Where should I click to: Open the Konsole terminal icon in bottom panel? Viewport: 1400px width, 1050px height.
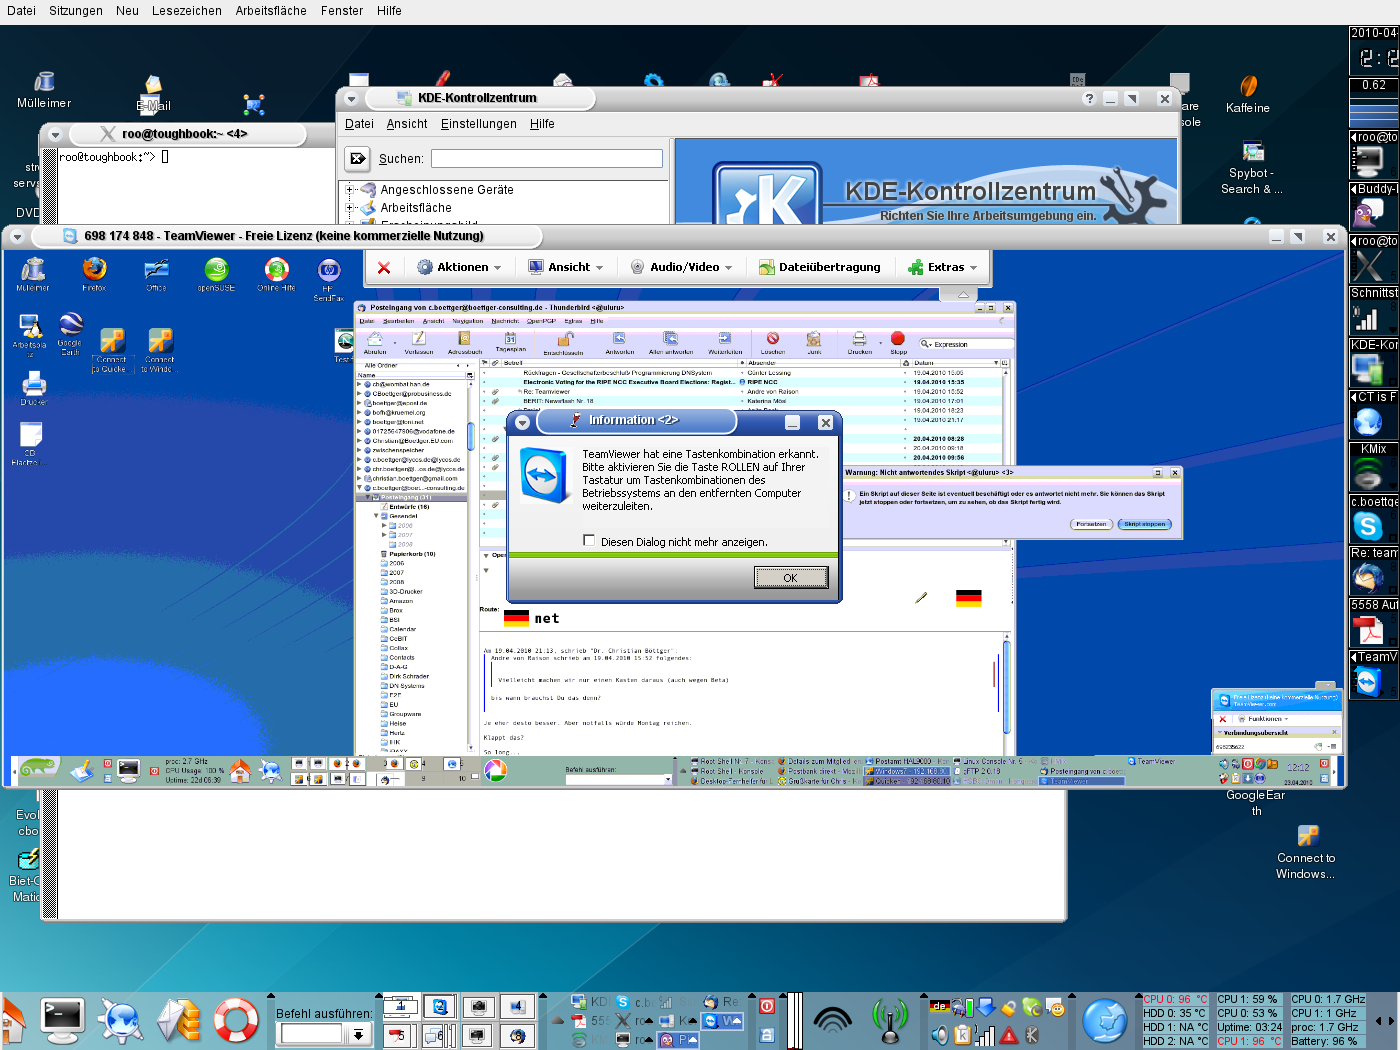point(63,1020)
